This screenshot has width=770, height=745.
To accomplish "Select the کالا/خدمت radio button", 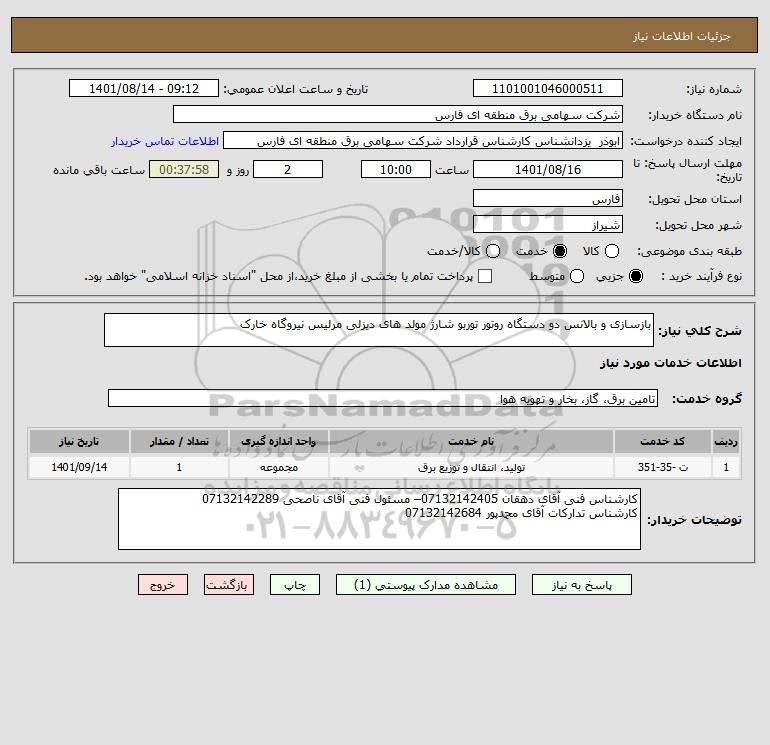I will tap(493, 251).
